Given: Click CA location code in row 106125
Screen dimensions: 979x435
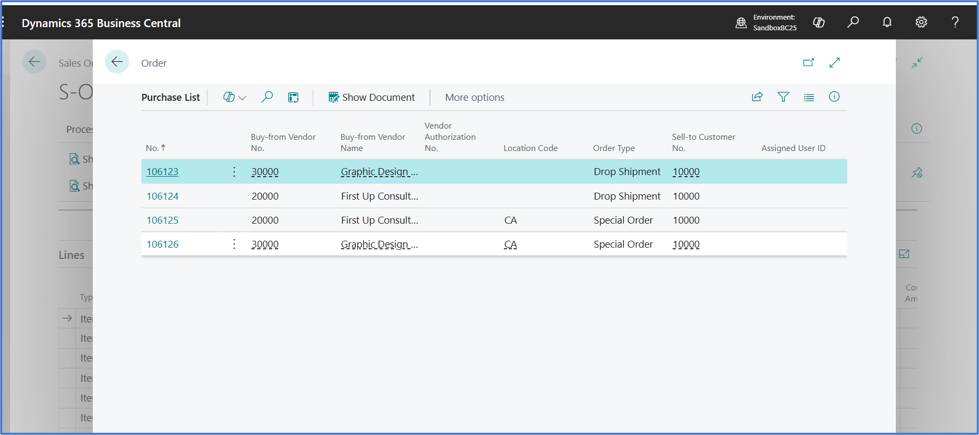Looking at the screenshot, I should 510,220.
